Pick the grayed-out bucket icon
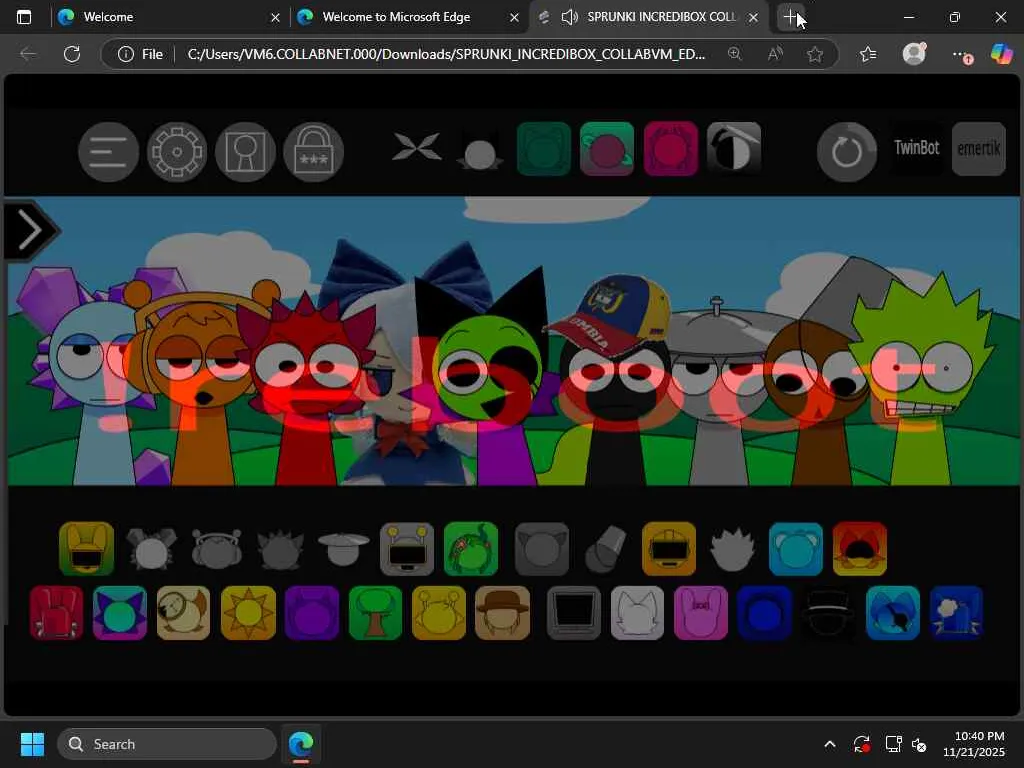The height and width of the screenshot is (768, 1024). point(605,550)
